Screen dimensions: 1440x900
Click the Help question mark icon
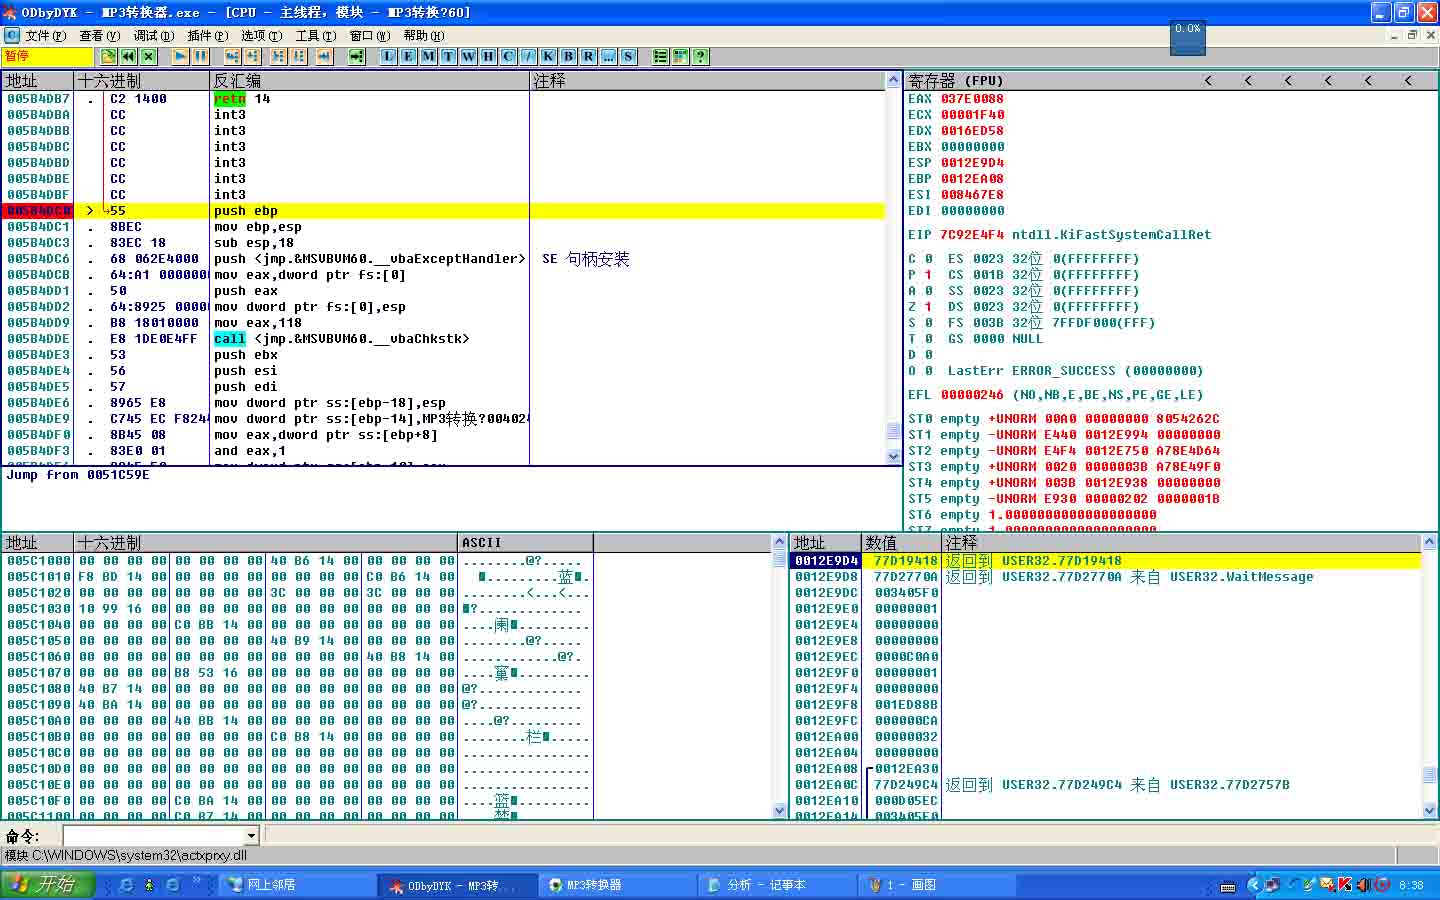[700, 57]
